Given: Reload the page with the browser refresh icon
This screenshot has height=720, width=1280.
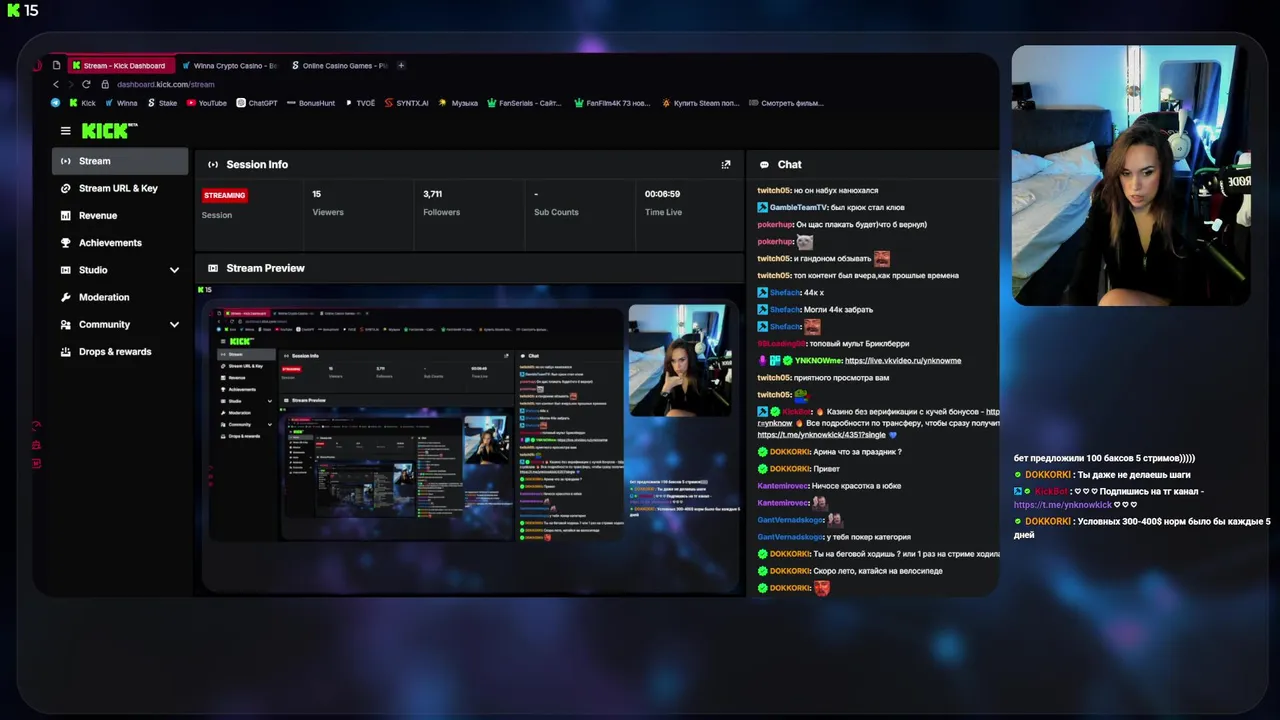Looking at the screenshot, I should click(x=86, y=84).
